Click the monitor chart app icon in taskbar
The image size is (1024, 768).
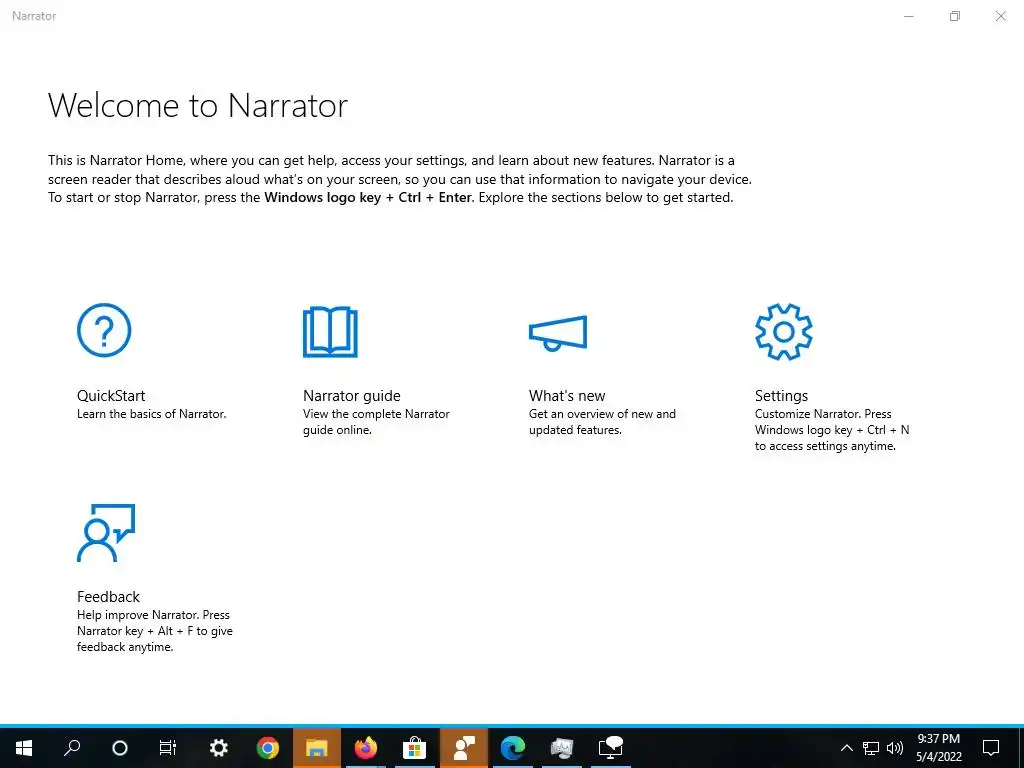click(x=562, y=748)
